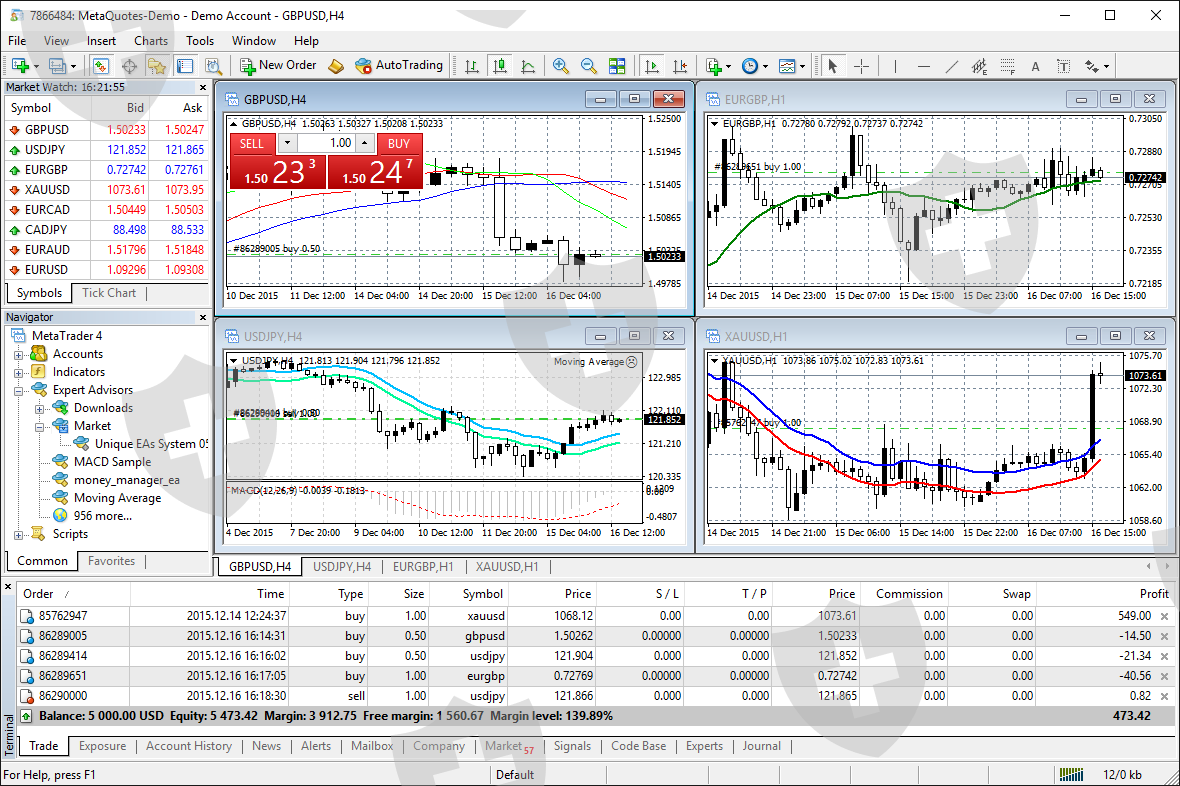
Task: Toggle the Market Watch panel icon
Action: 101,66
